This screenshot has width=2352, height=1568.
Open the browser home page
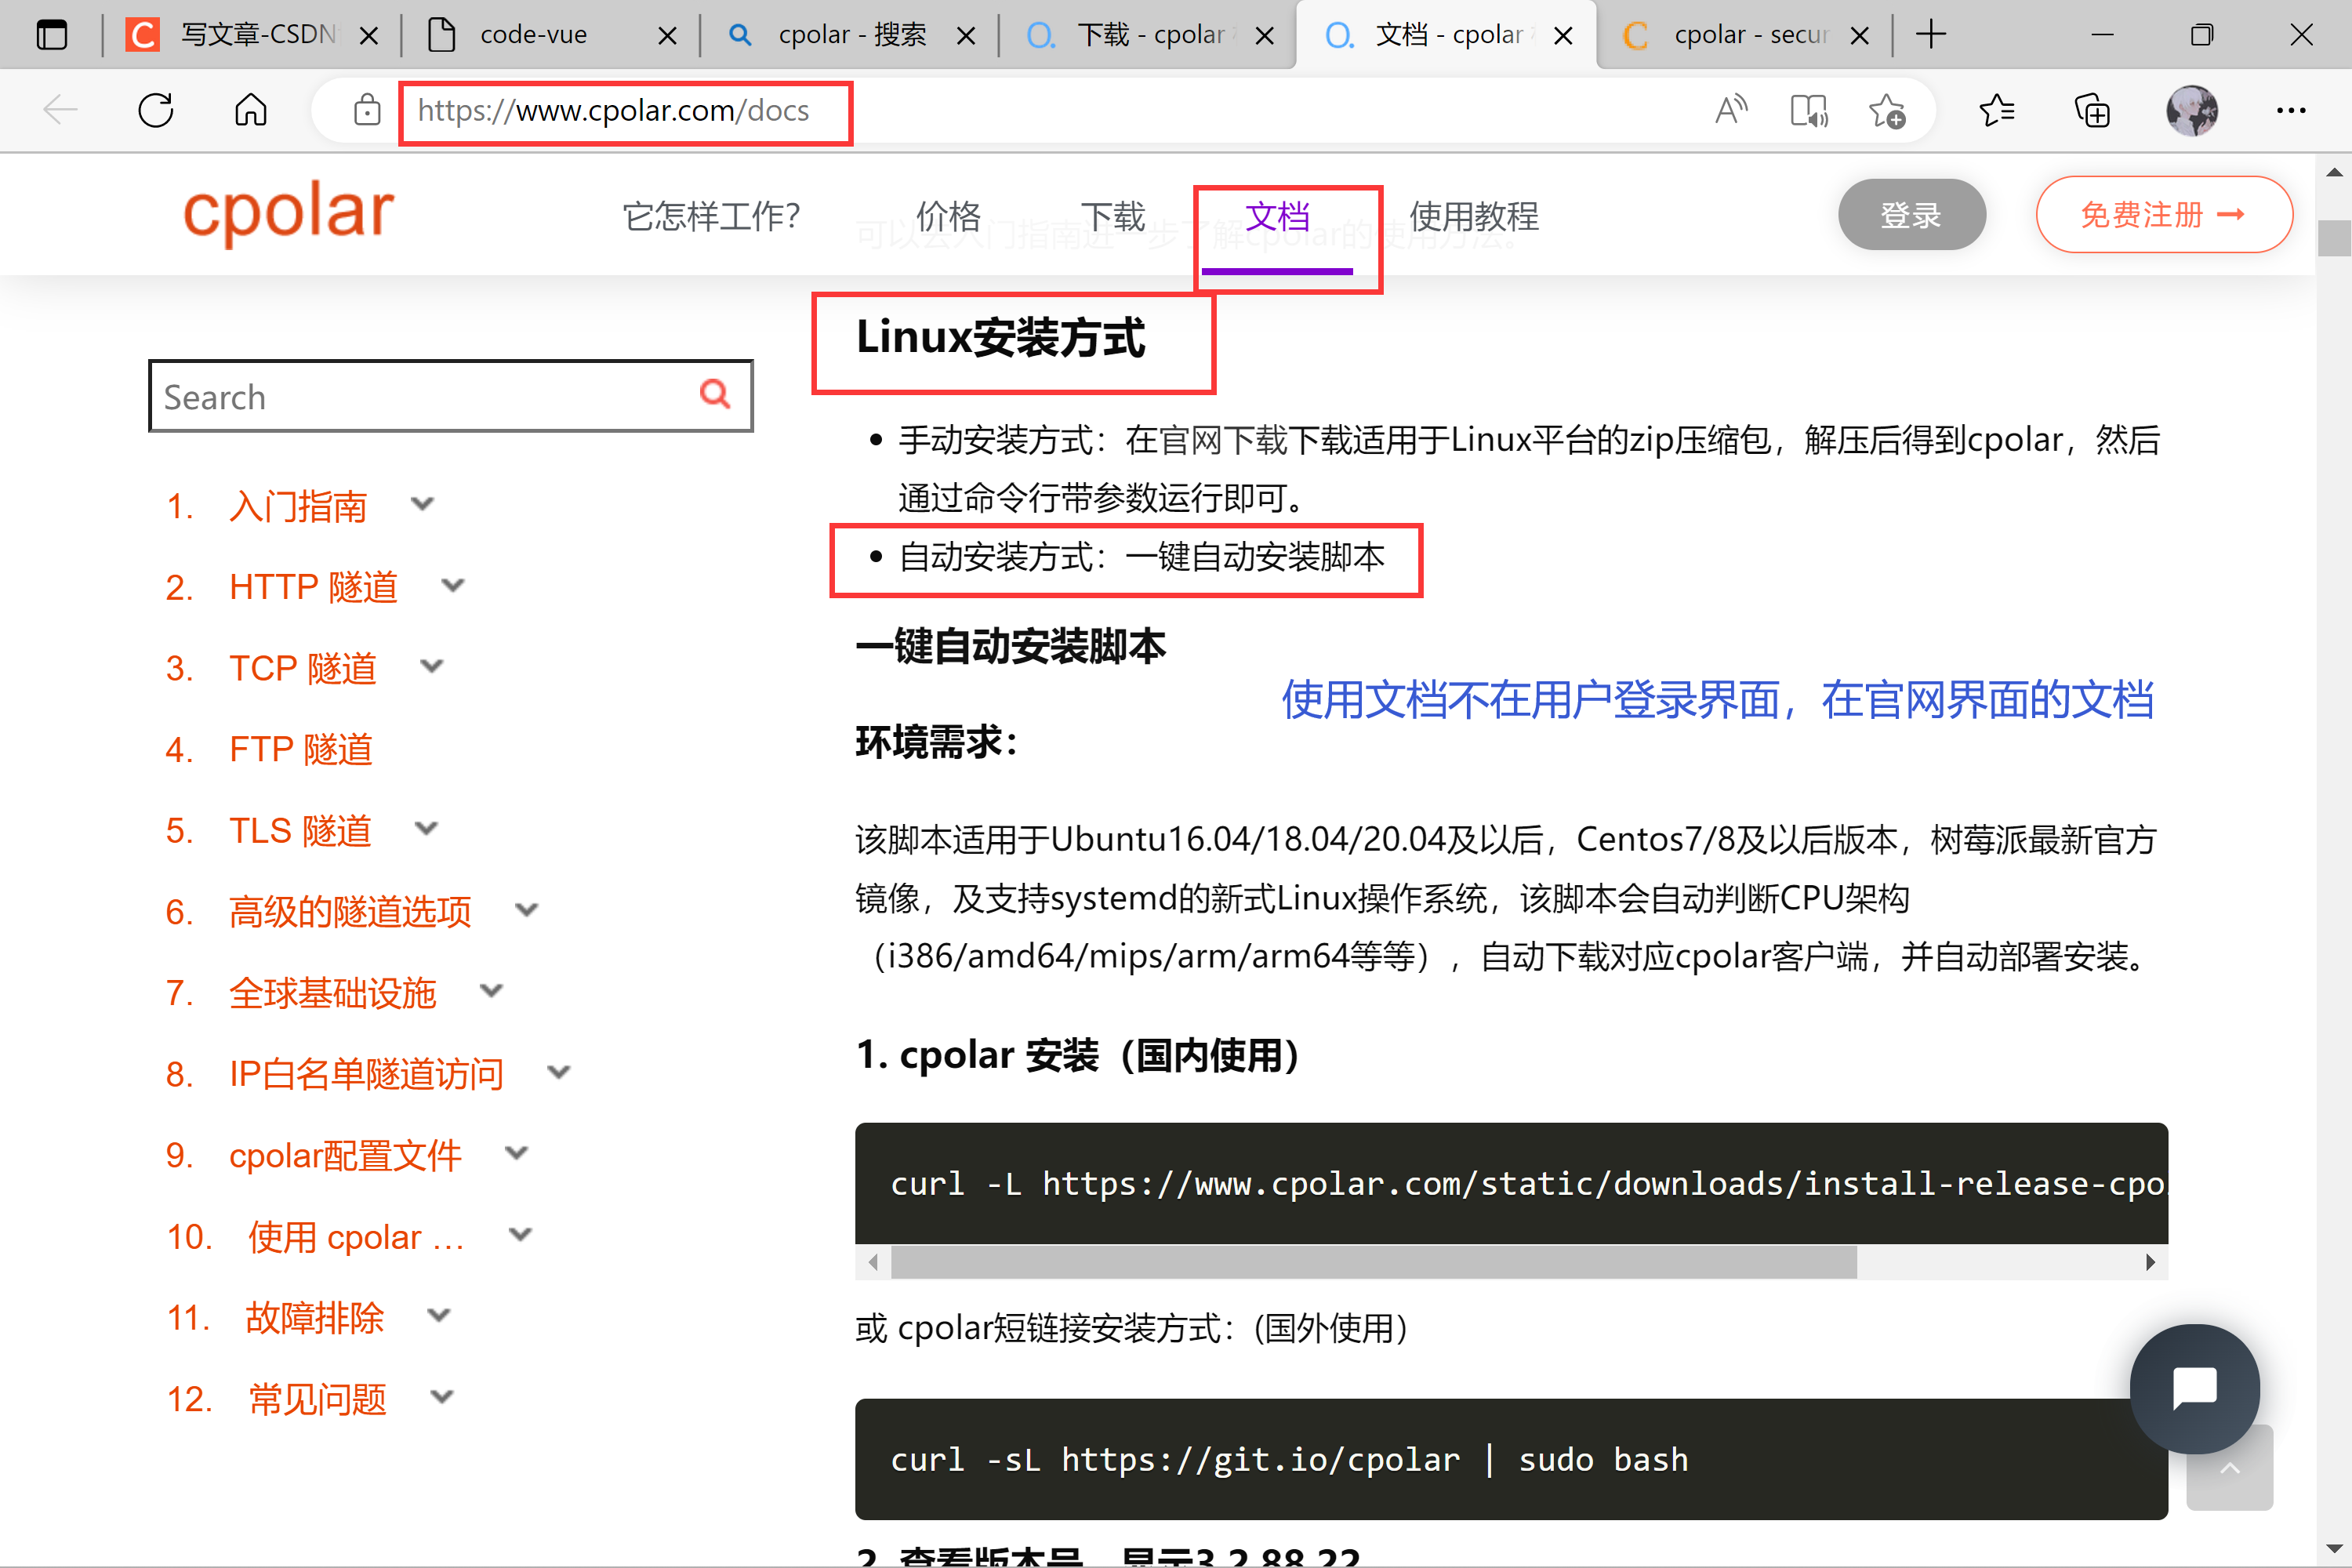(x=250, y=110)
